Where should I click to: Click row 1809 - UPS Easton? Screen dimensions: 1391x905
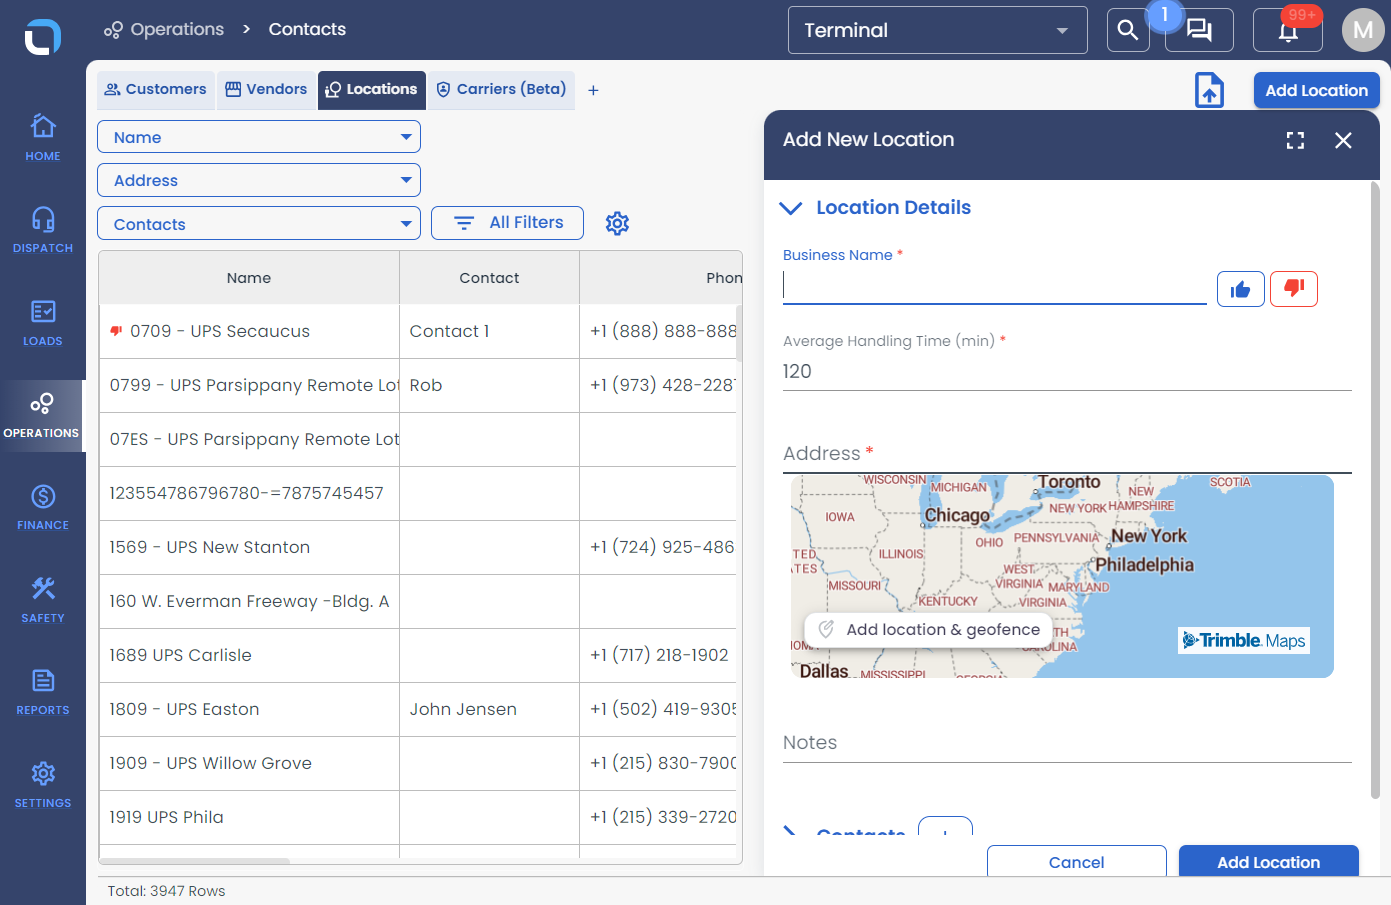tap(418, 709)
